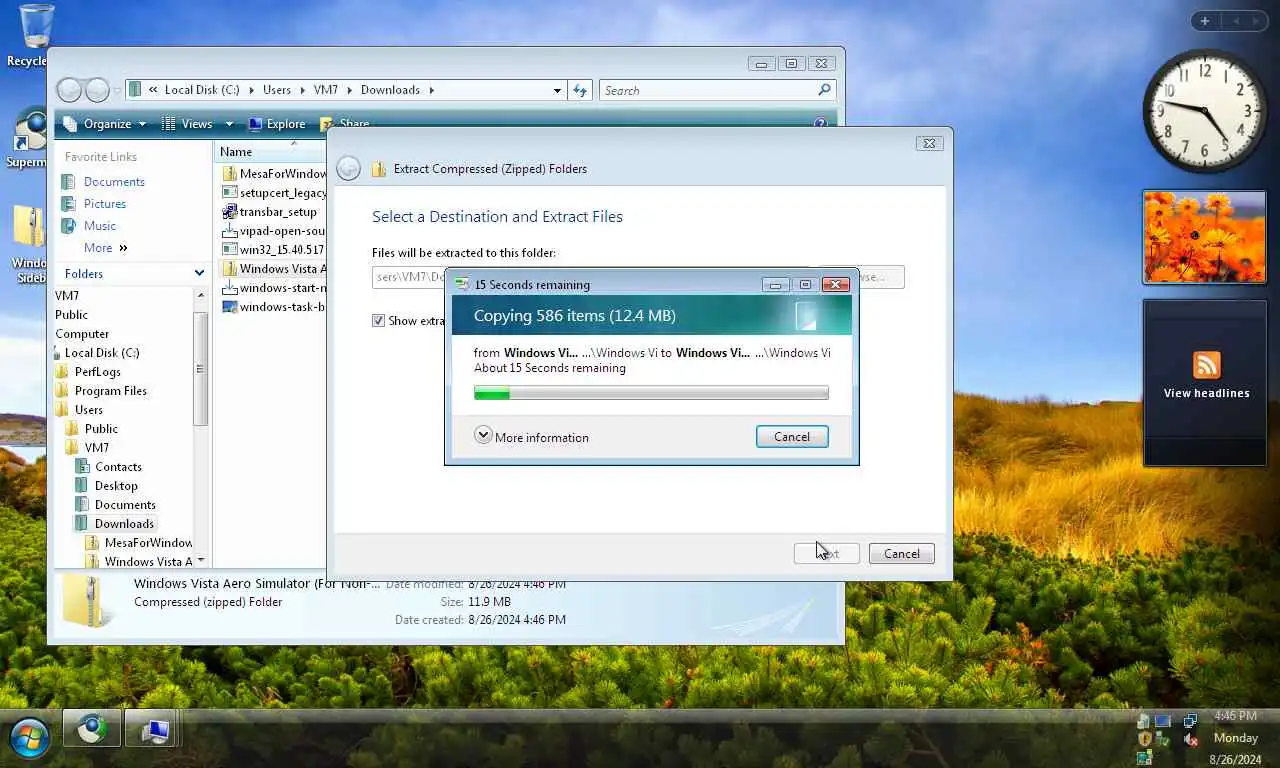Click the Search input field in Explorer
Screen dimensions: 1280x768
click(710, 90)
